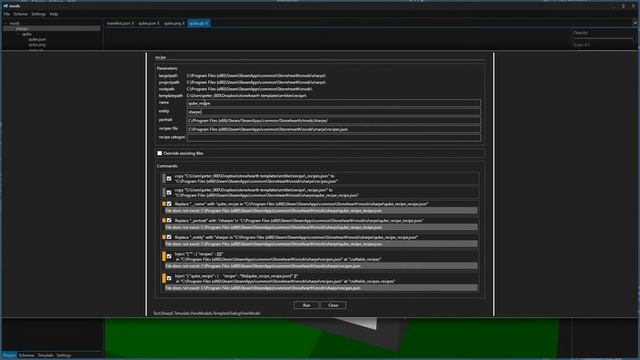Click the rootpath parameter value
Viewport: 640px width, 360px height.
[249, 89]
